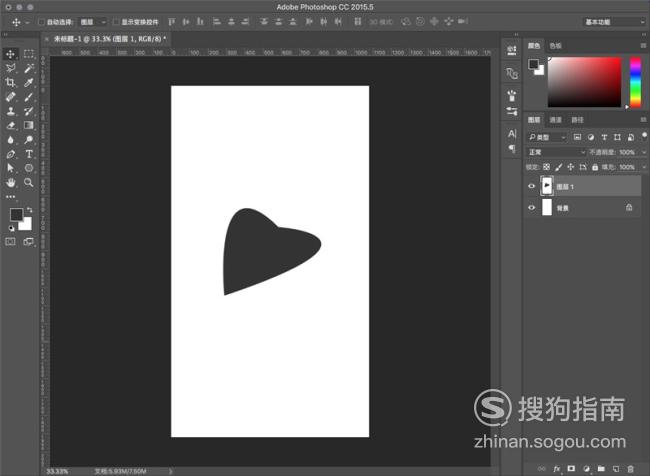Select the Rectangular Marquee tool

click(29, 54)
